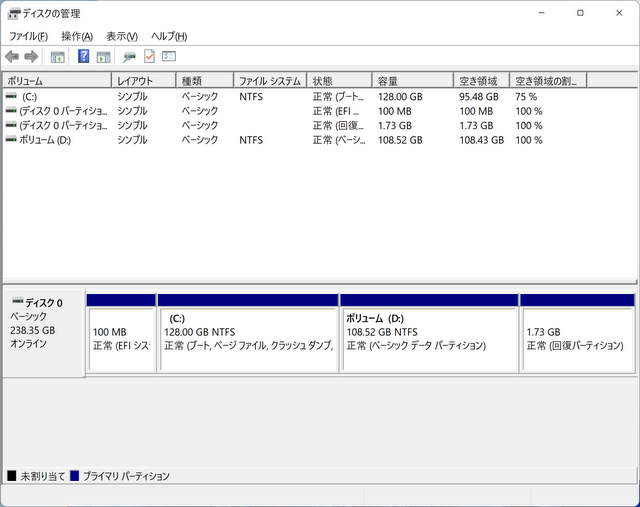Image resolution: width=640 pixels, height=507 pixels.
Task: Click the Forward arrow toolbar icon
Action: point(31,57)
